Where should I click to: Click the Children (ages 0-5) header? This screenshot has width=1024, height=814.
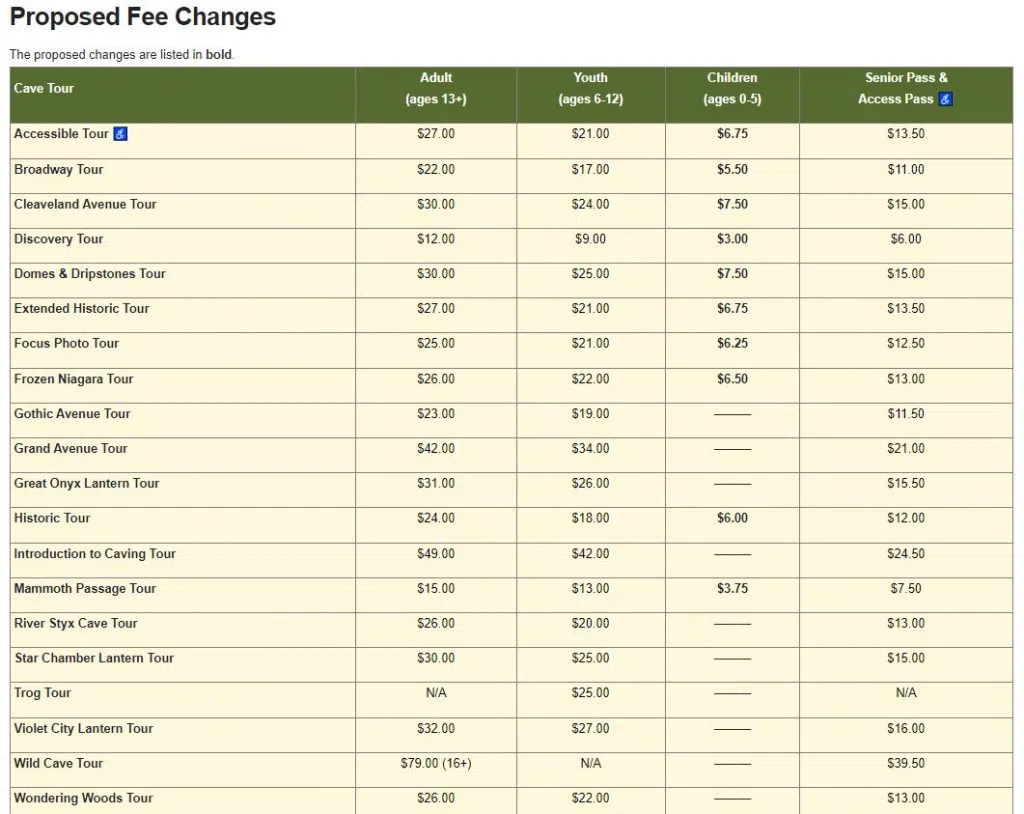[732, 88]
